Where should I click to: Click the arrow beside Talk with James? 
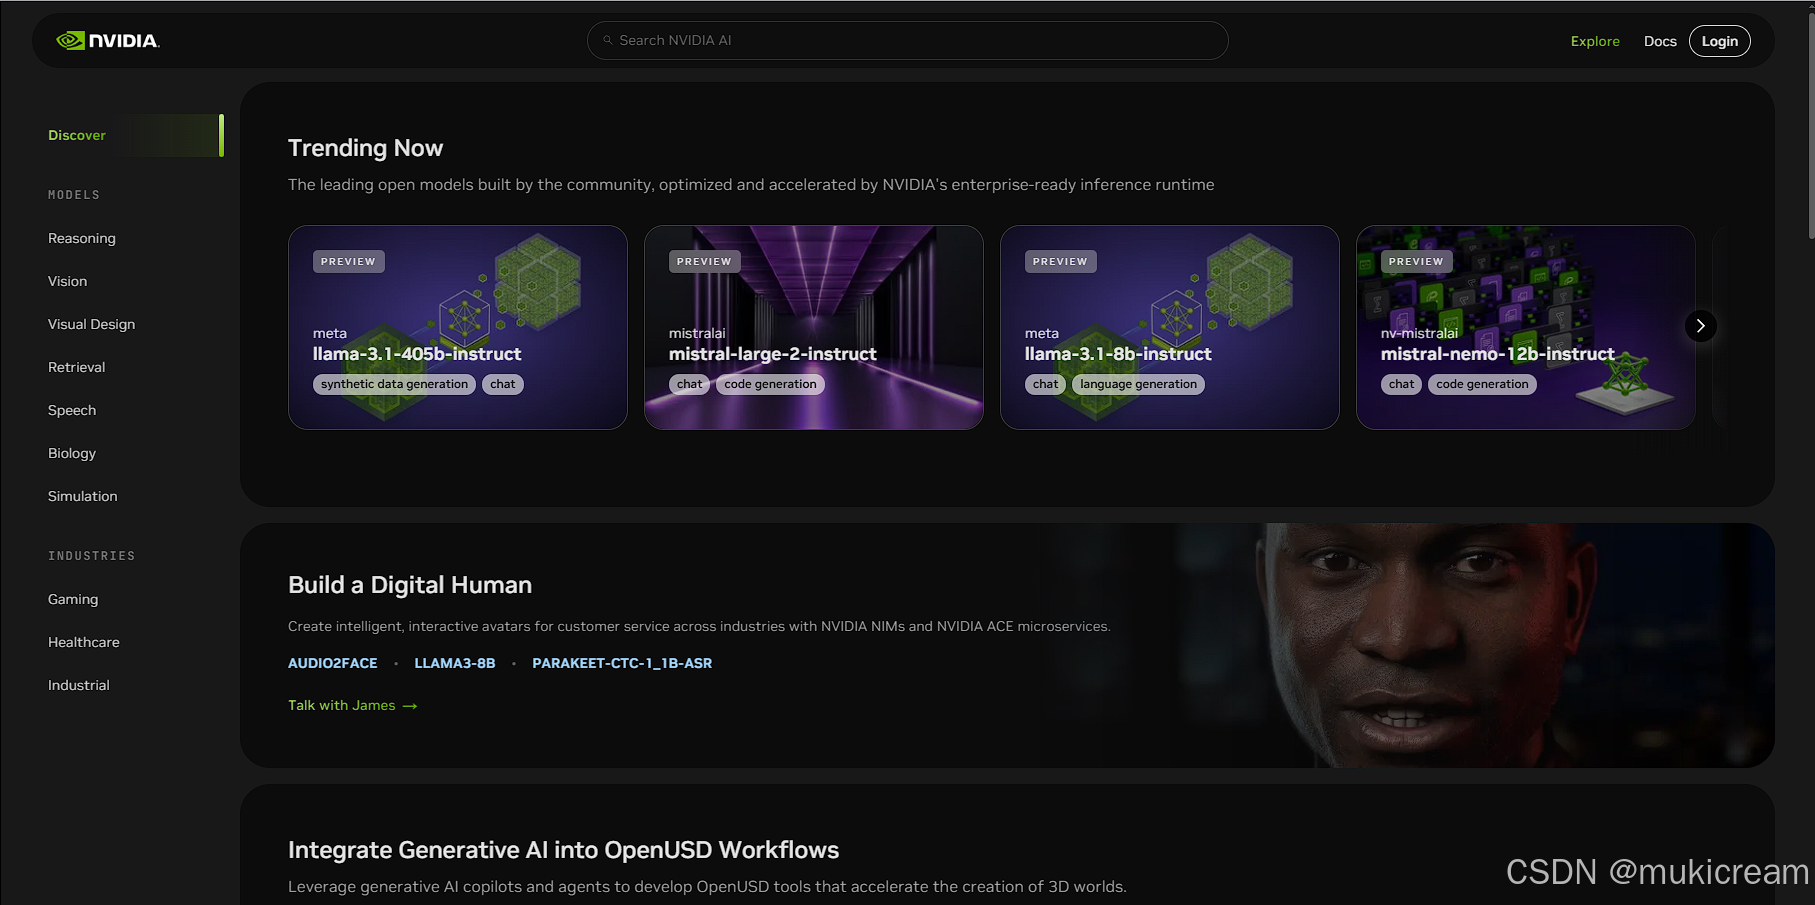[410, 706]
